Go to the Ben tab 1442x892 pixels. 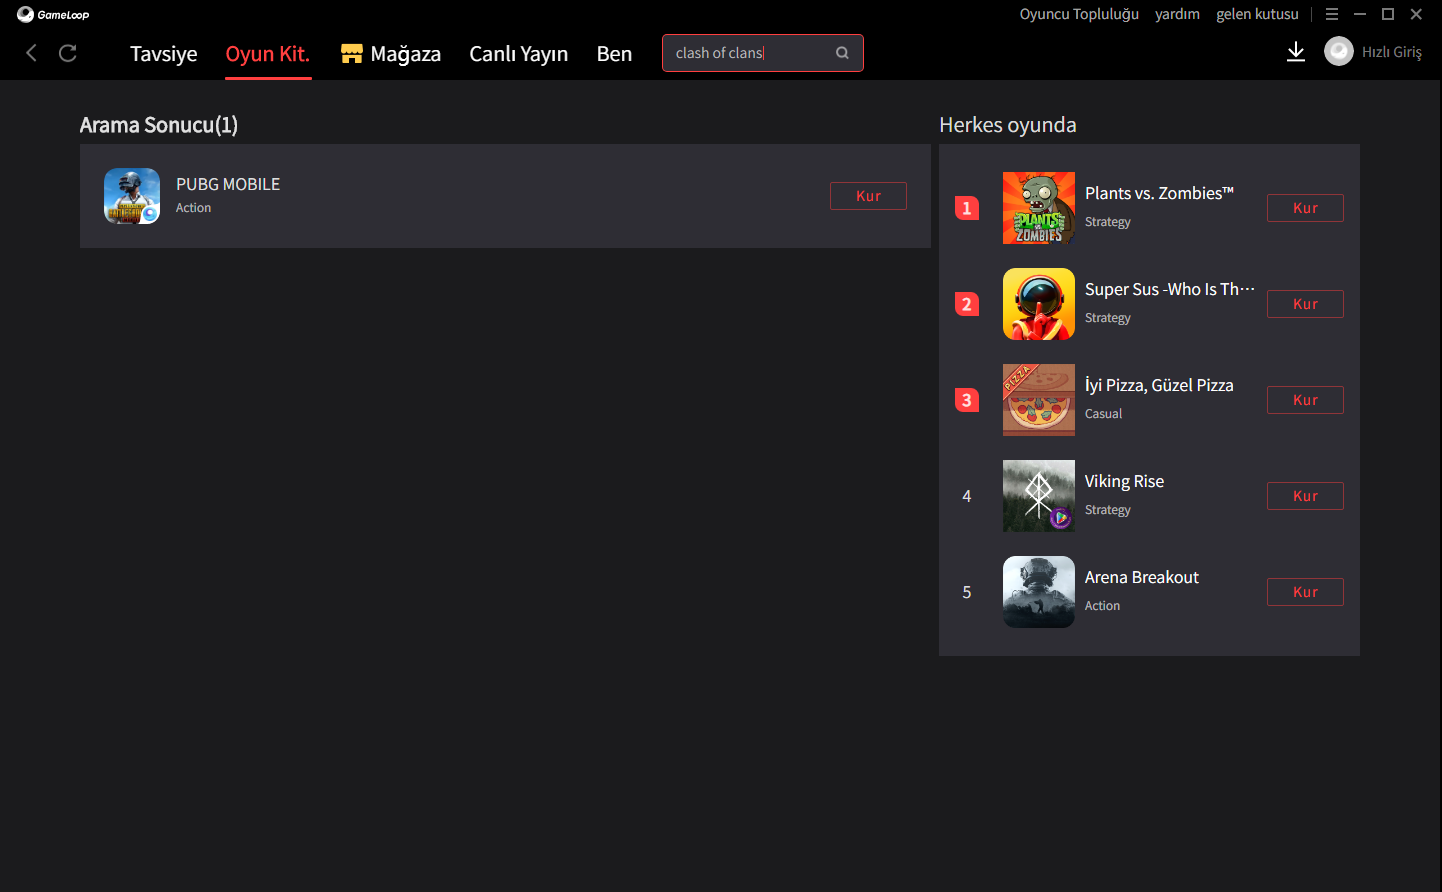(614, 54)
